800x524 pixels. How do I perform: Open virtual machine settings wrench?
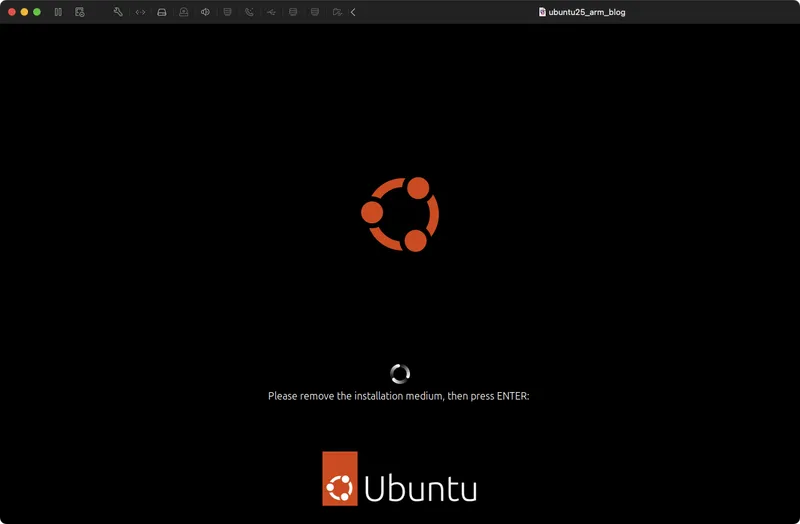point(118,12)
